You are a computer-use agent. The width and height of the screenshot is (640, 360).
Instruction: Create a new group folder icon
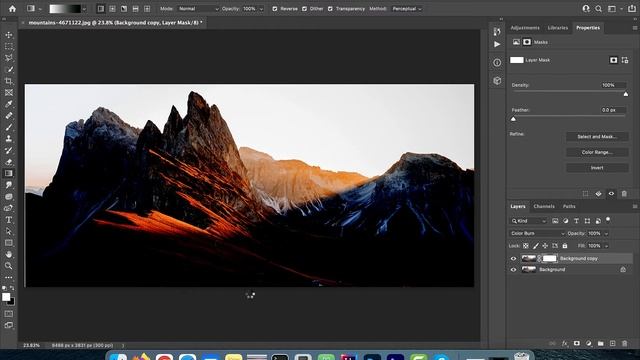[600, 344]
